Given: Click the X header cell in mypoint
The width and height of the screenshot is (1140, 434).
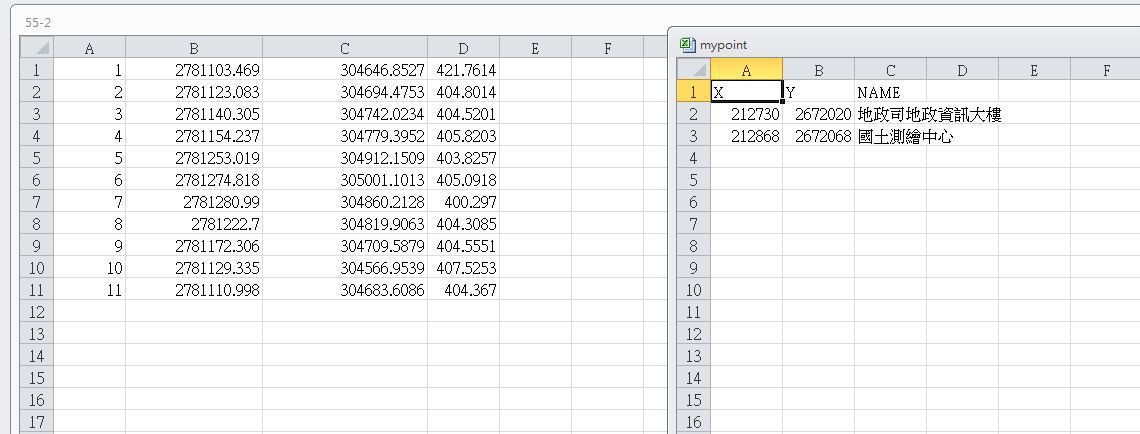Looking at the screenshot, I should 747,92.
